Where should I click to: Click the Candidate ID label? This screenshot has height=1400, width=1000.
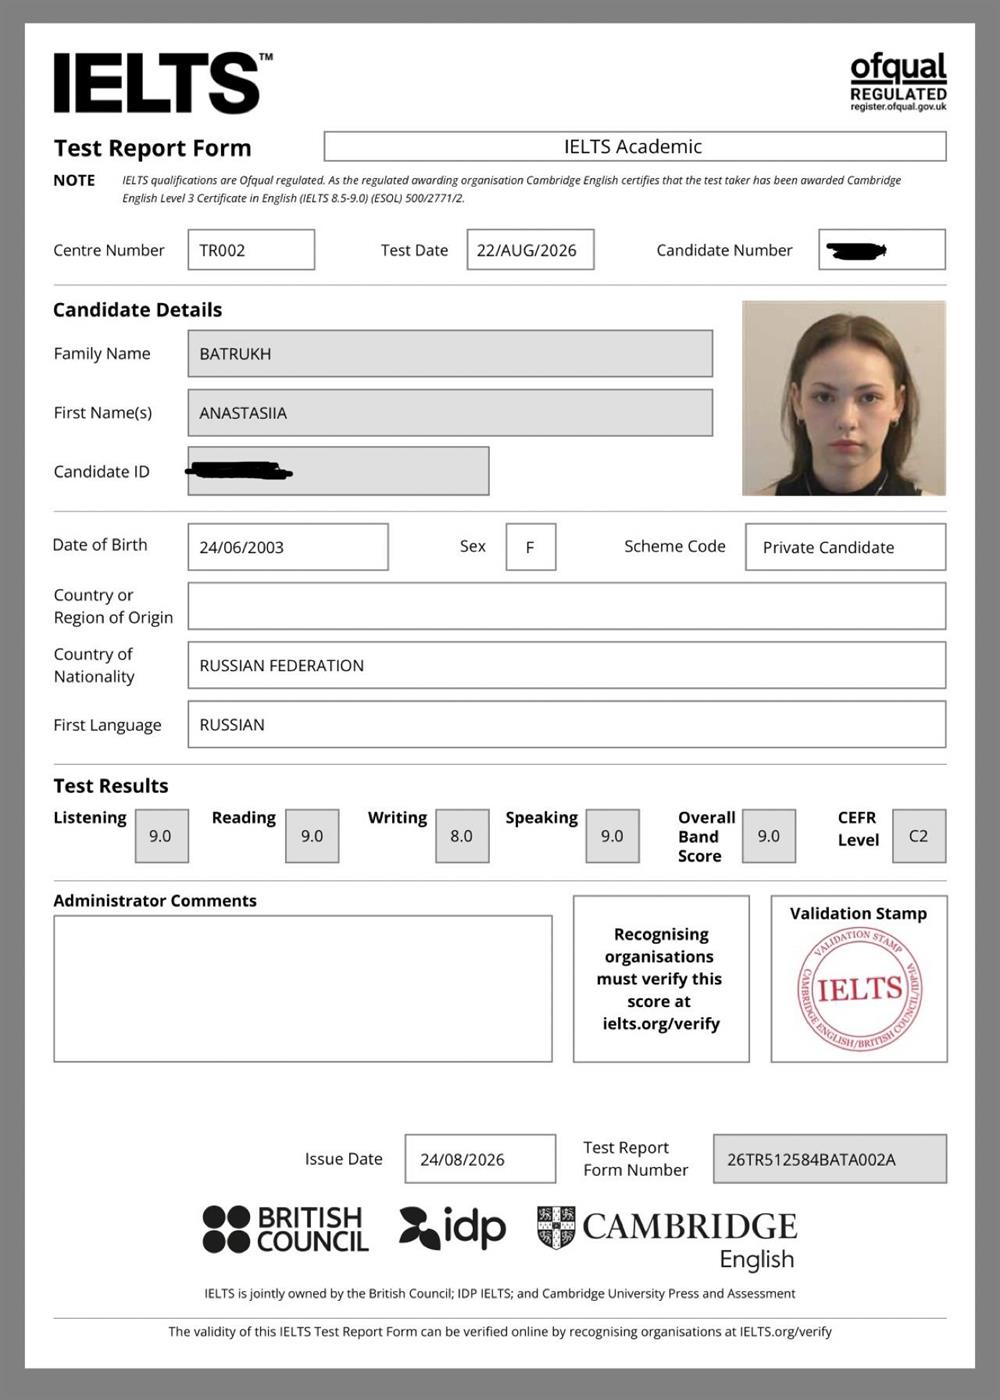(101, 471)
